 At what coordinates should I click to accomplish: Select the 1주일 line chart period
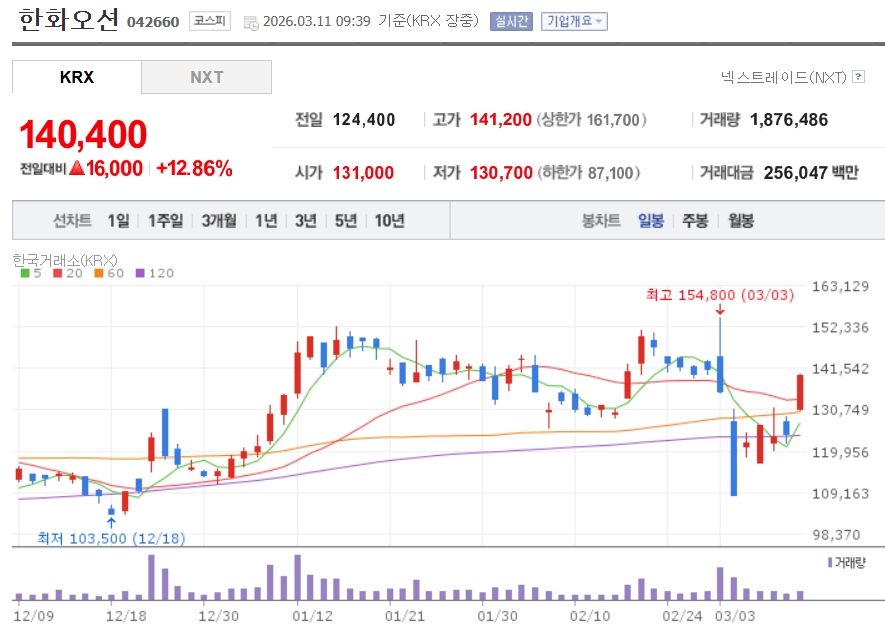coord(165,221)
